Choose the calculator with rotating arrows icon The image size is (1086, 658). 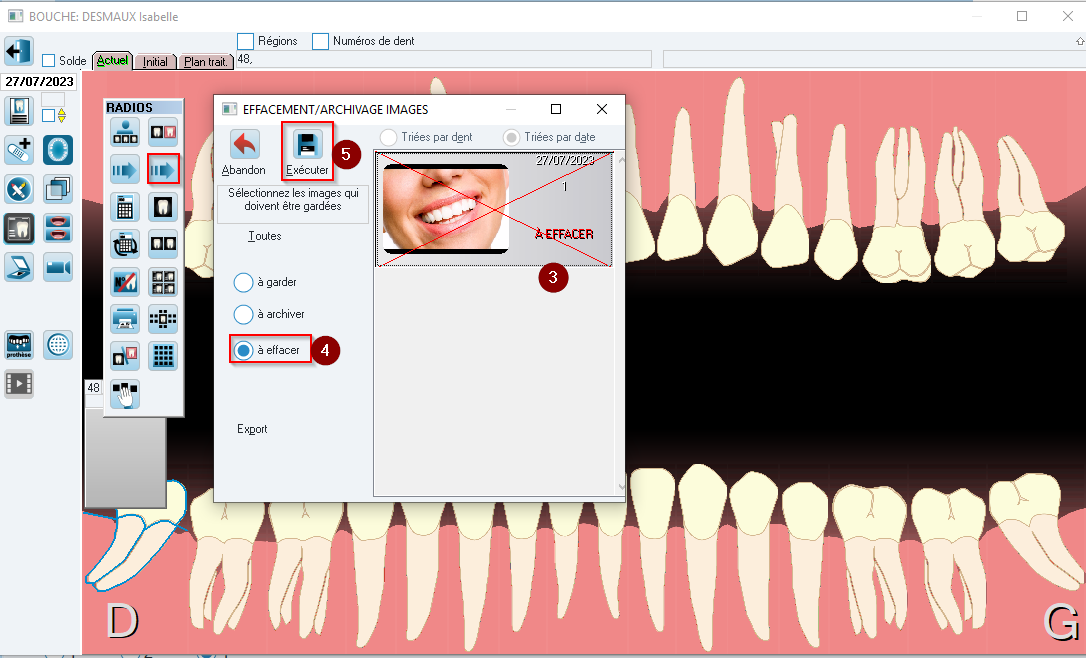click(x=125, y=244)
